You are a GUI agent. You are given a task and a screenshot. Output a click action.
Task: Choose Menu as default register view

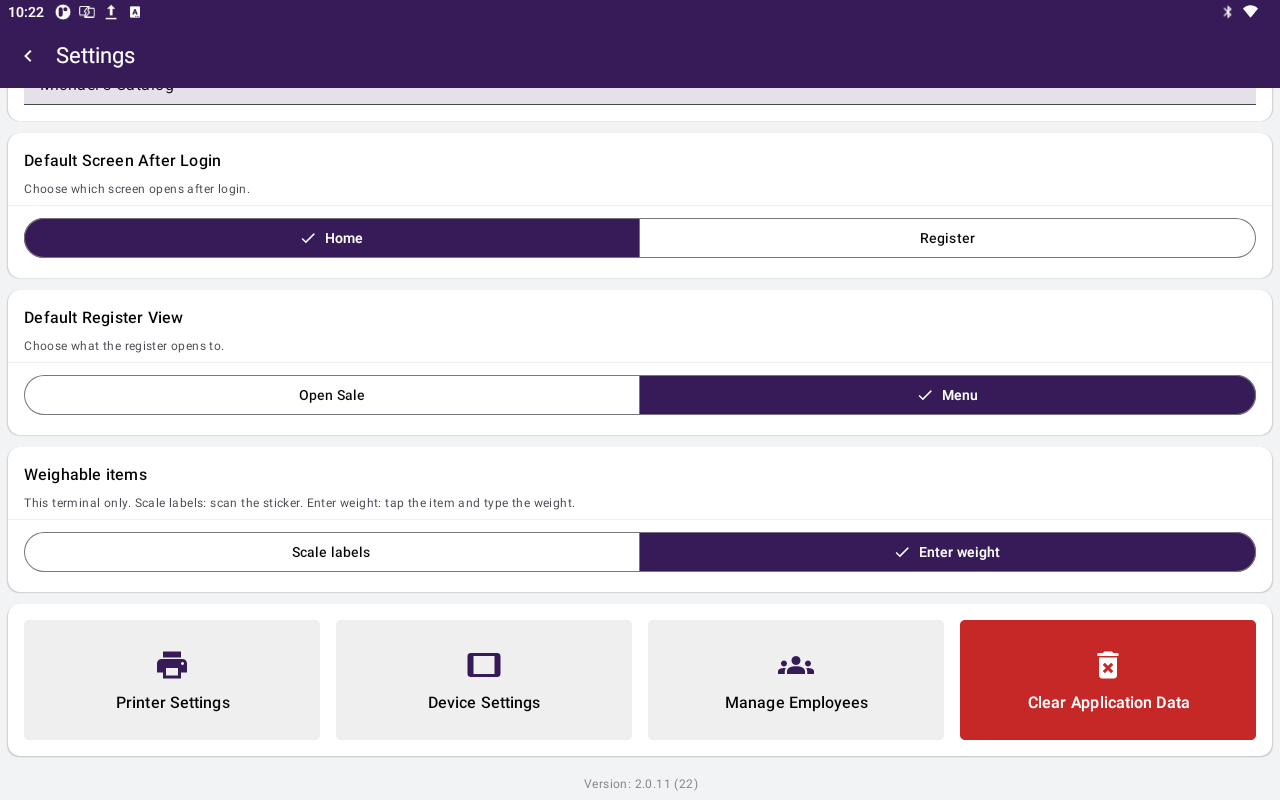(x=947, y=395)
